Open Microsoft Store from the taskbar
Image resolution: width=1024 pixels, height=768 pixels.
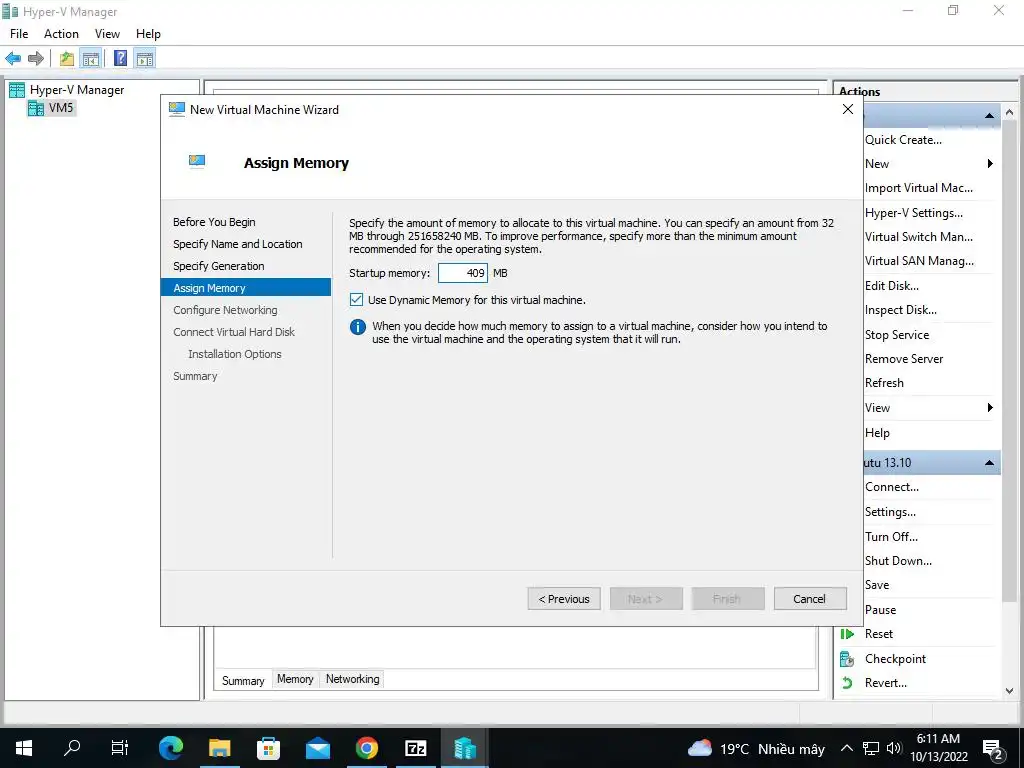[x=268, y=748]
